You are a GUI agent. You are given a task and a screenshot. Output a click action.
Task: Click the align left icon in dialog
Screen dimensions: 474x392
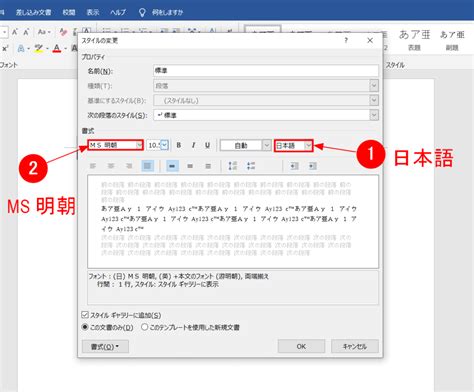point(93,166)
